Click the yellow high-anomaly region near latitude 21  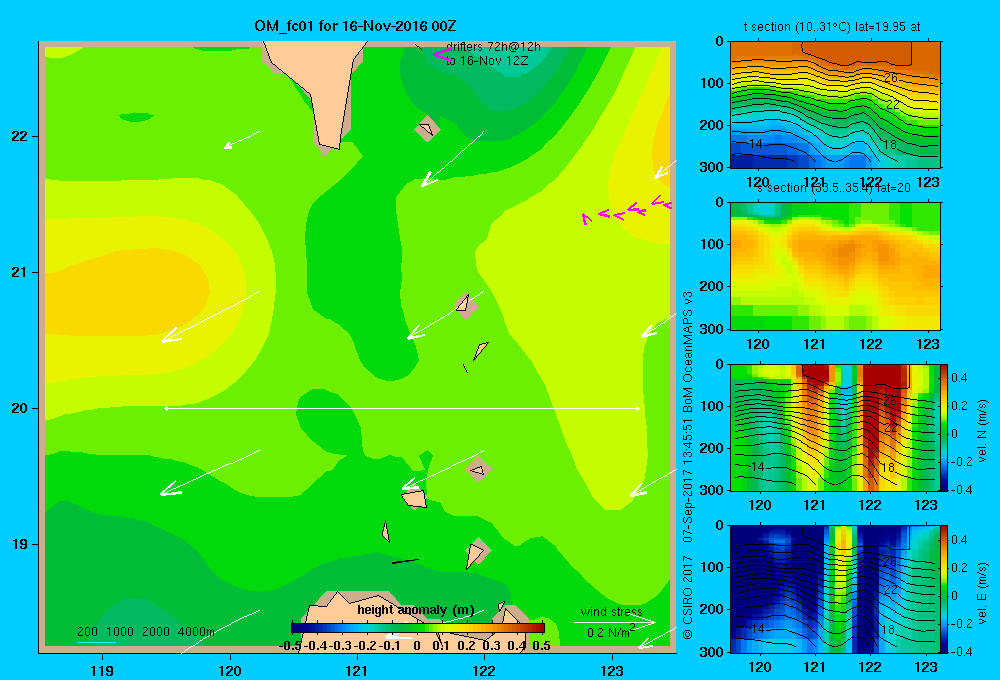click(x=128, y=293)
